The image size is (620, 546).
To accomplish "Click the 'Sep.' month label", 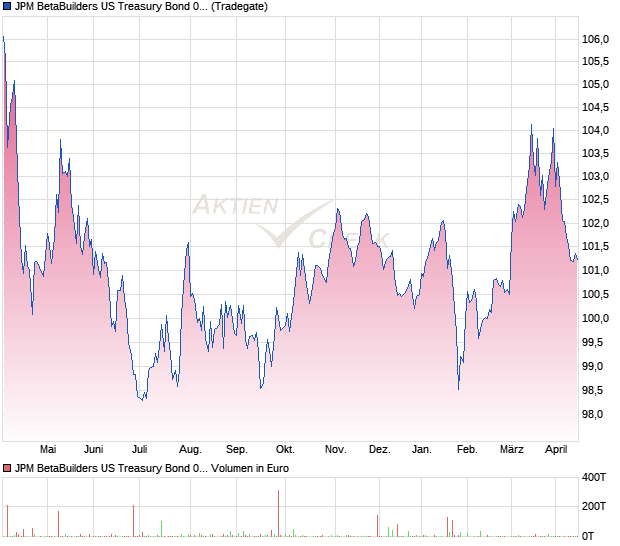I will click(x=236, y=450).
